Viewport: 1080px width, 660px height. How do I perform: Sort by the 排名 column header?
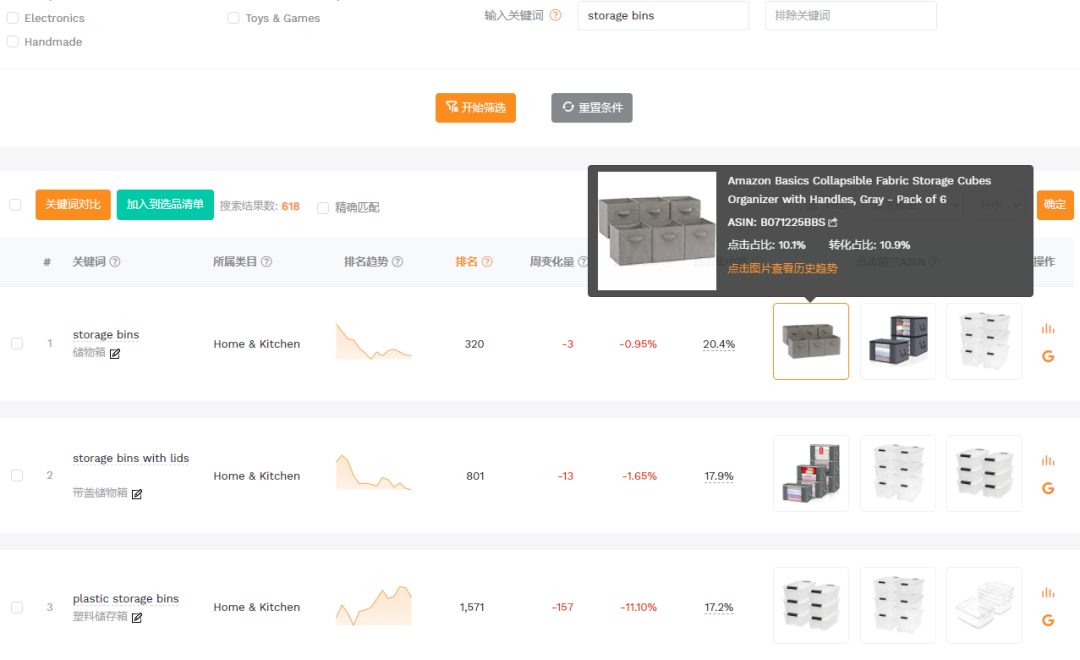(466, 262)
